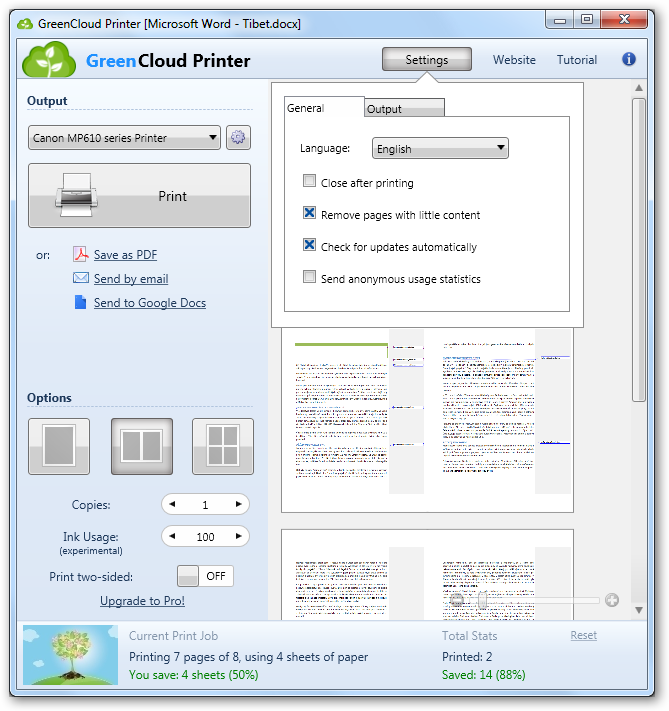669x711 pixels.
Task: Minimize the GreenCloud Printer window
Action: click(560, 20)
